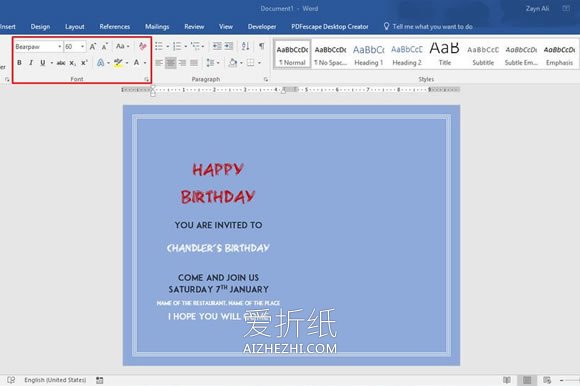Align text left
Image resolution: width=580 pixels, height=386 pixels.
[x=159, y=63]
